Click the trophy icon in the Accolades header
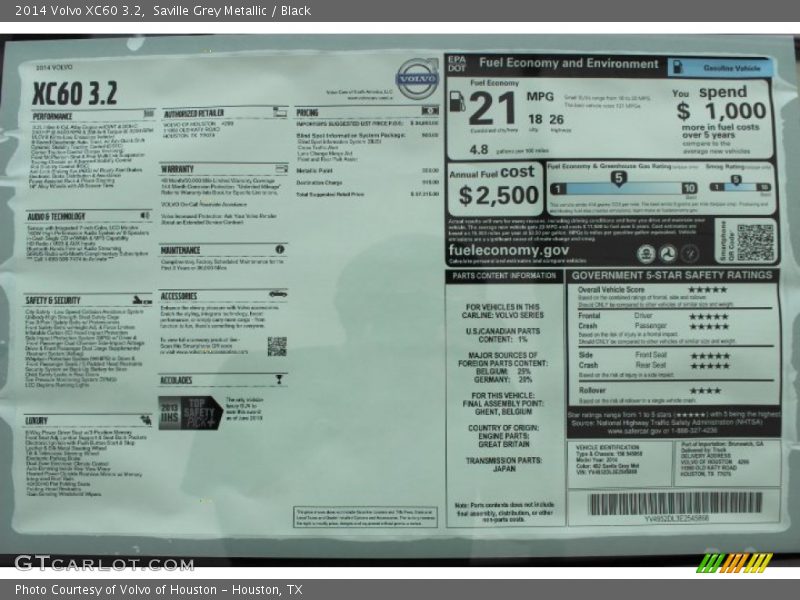The image size is (800, 600). 279,379
